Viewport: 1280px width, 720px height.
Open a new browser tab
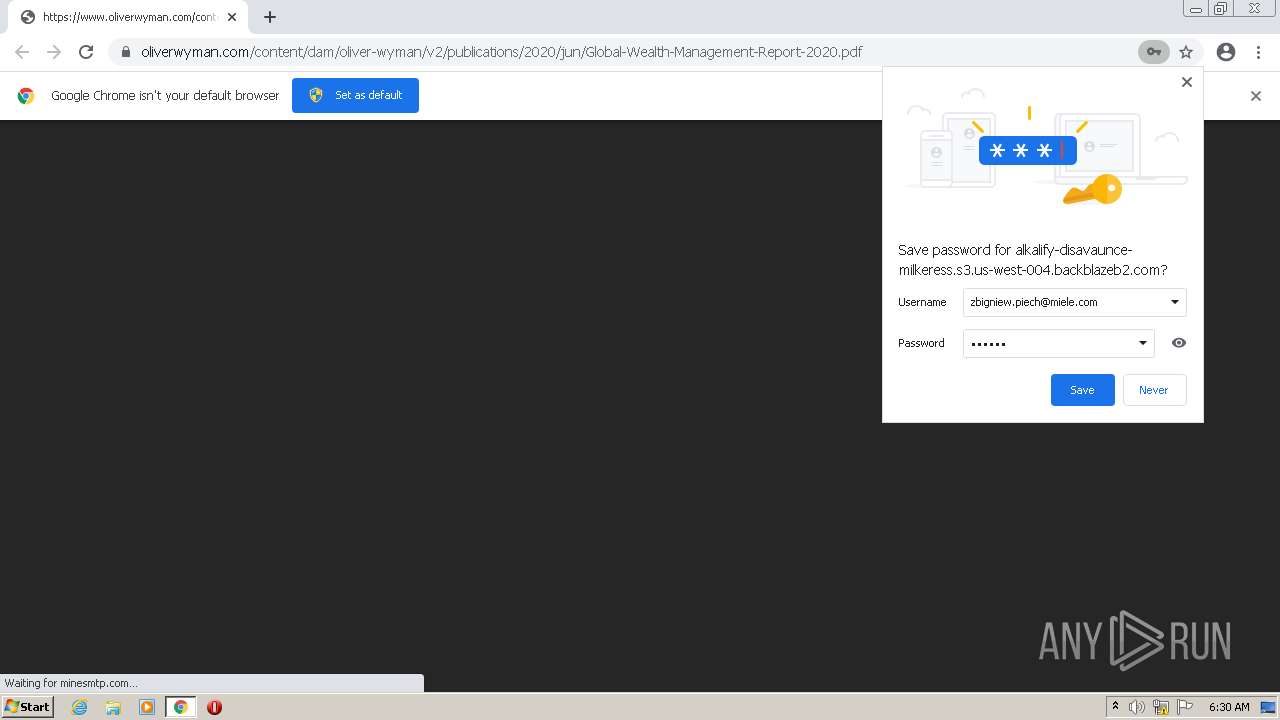[270, 17]
